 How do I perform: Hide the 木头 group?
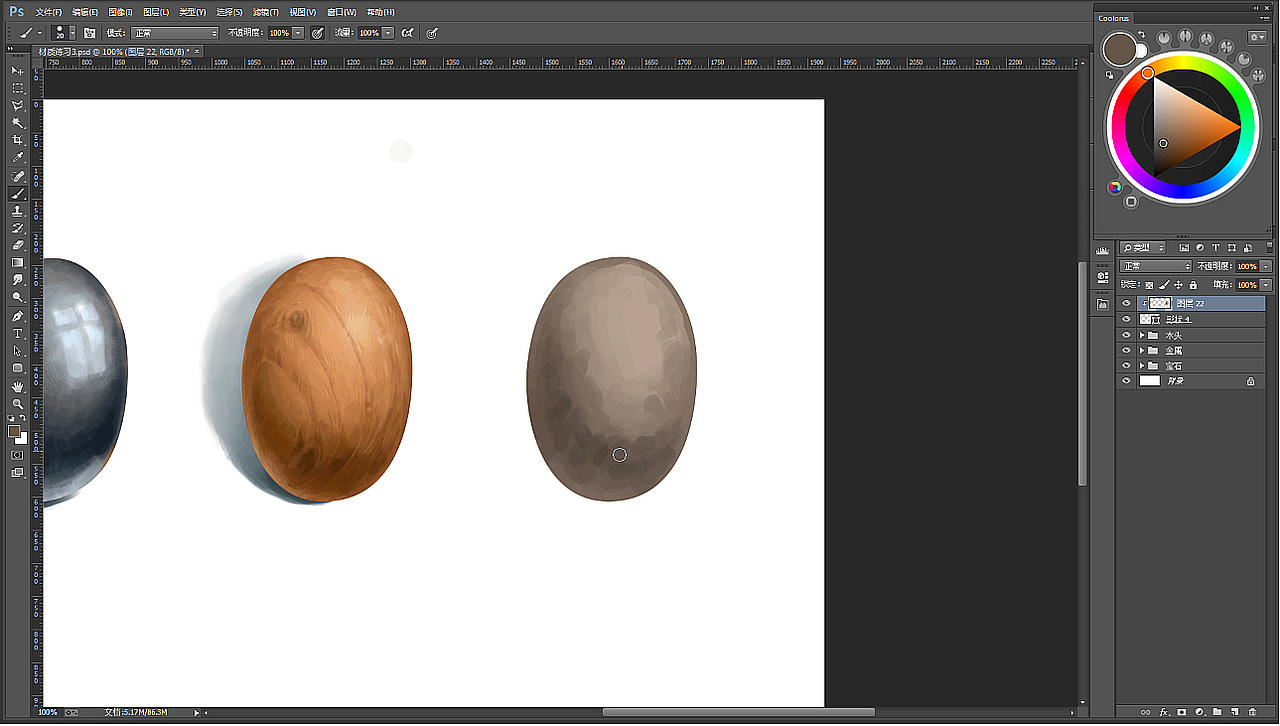(x=1127, y=335)
